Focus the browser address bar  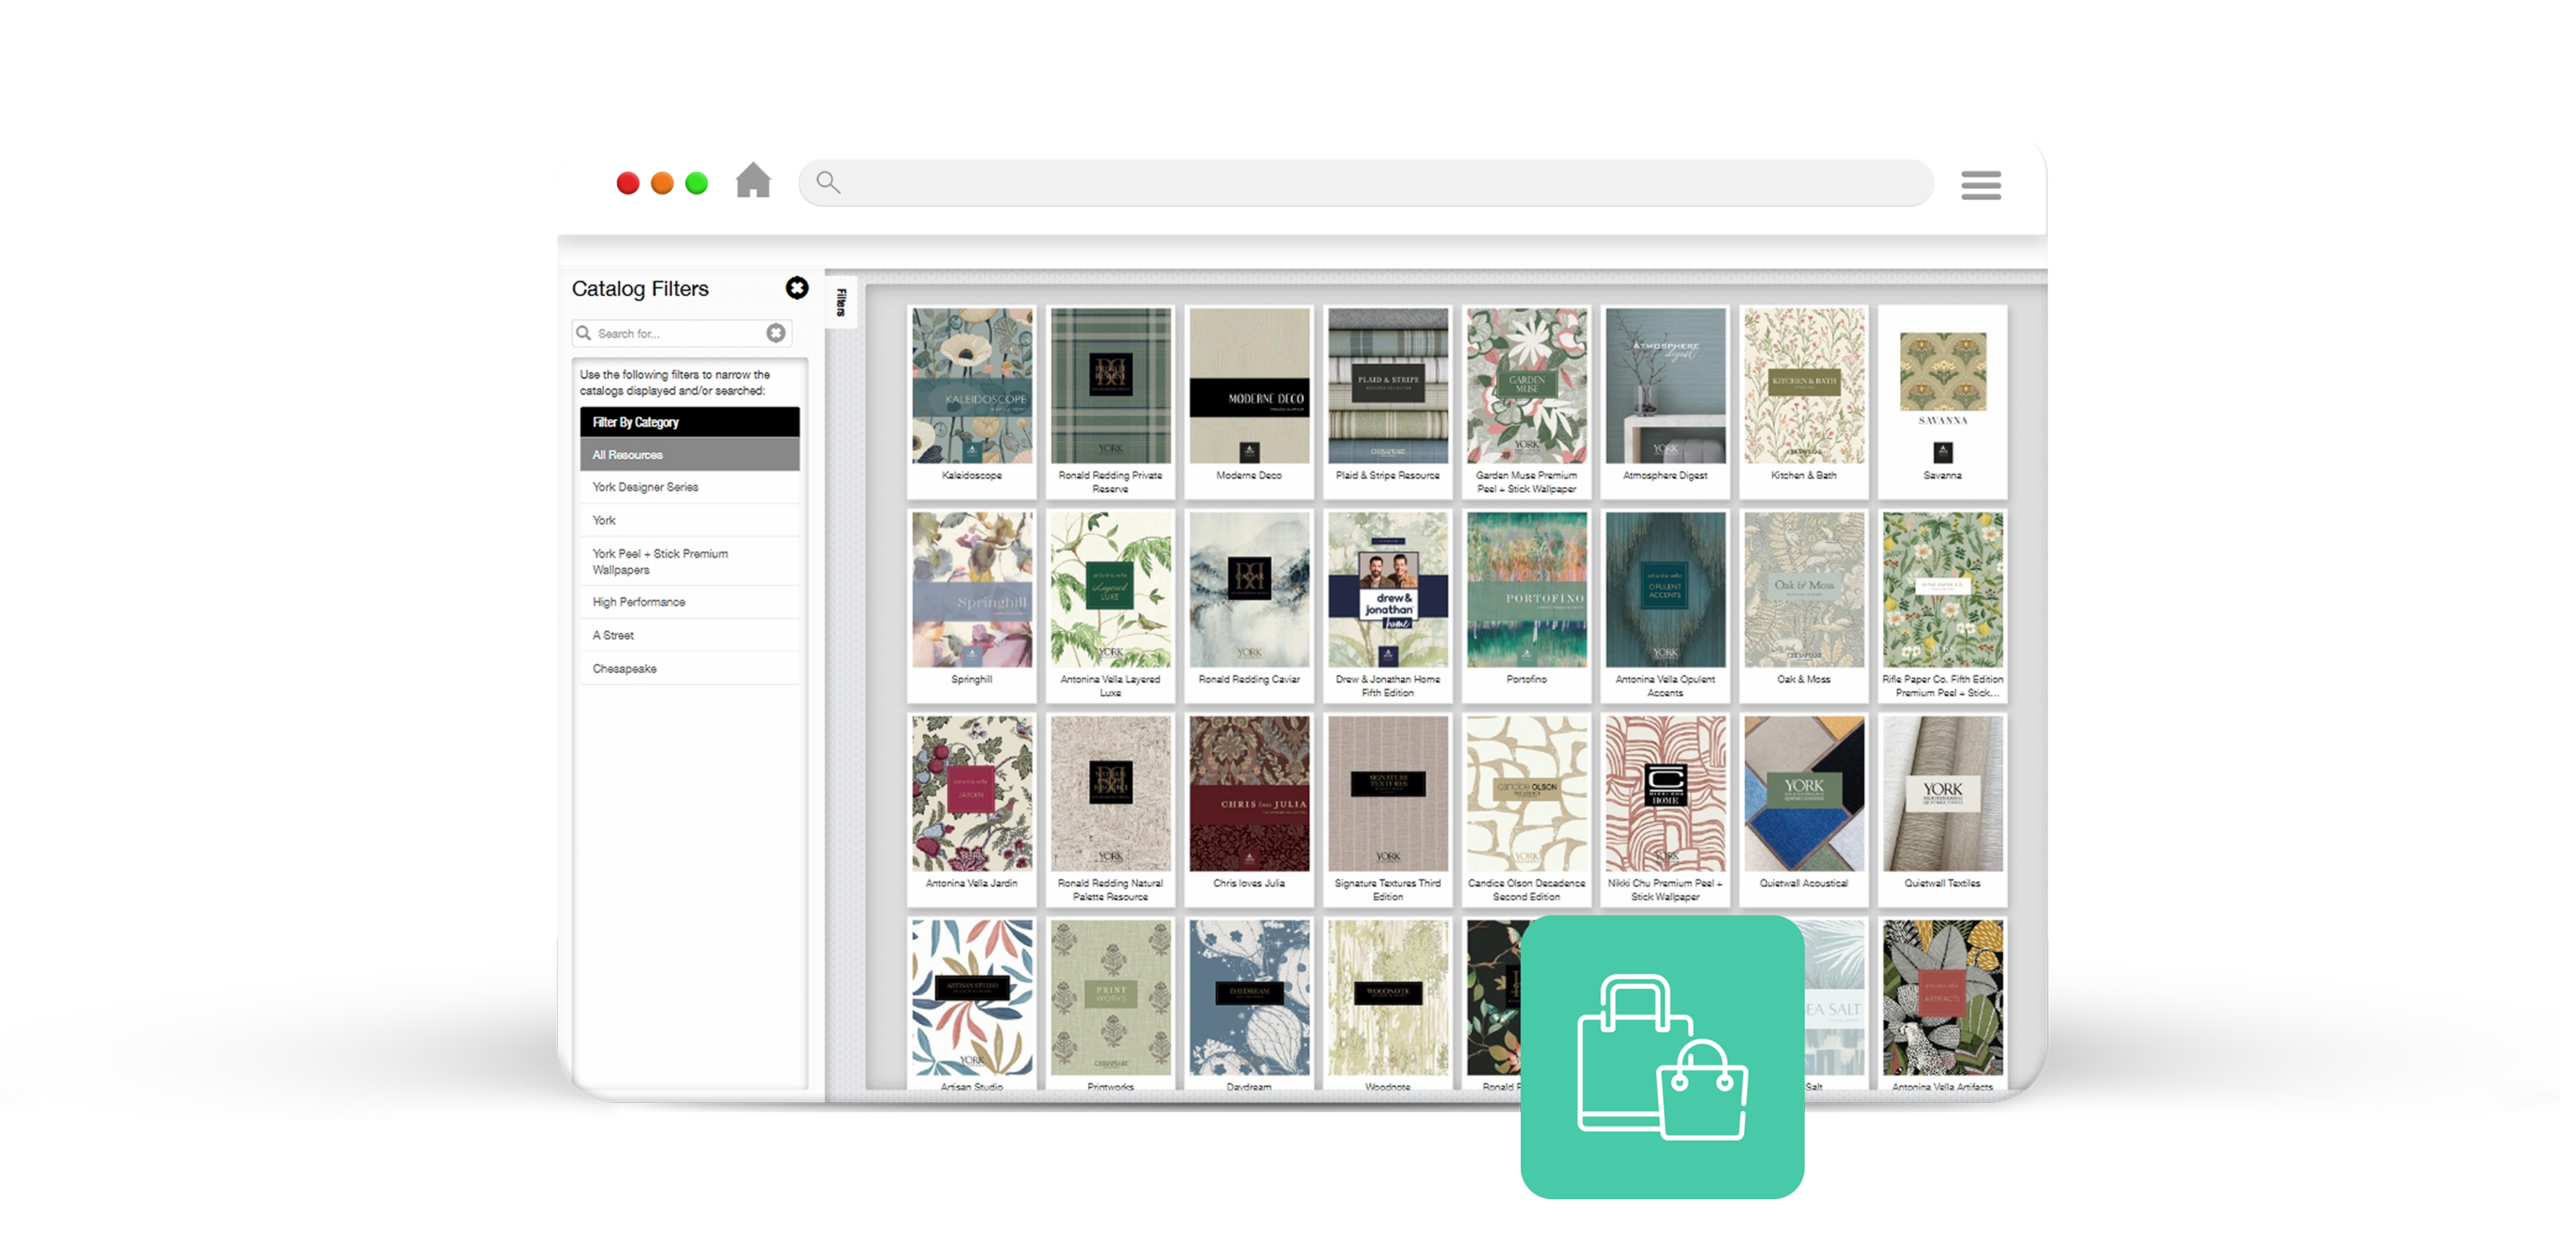coord(1365,183)
